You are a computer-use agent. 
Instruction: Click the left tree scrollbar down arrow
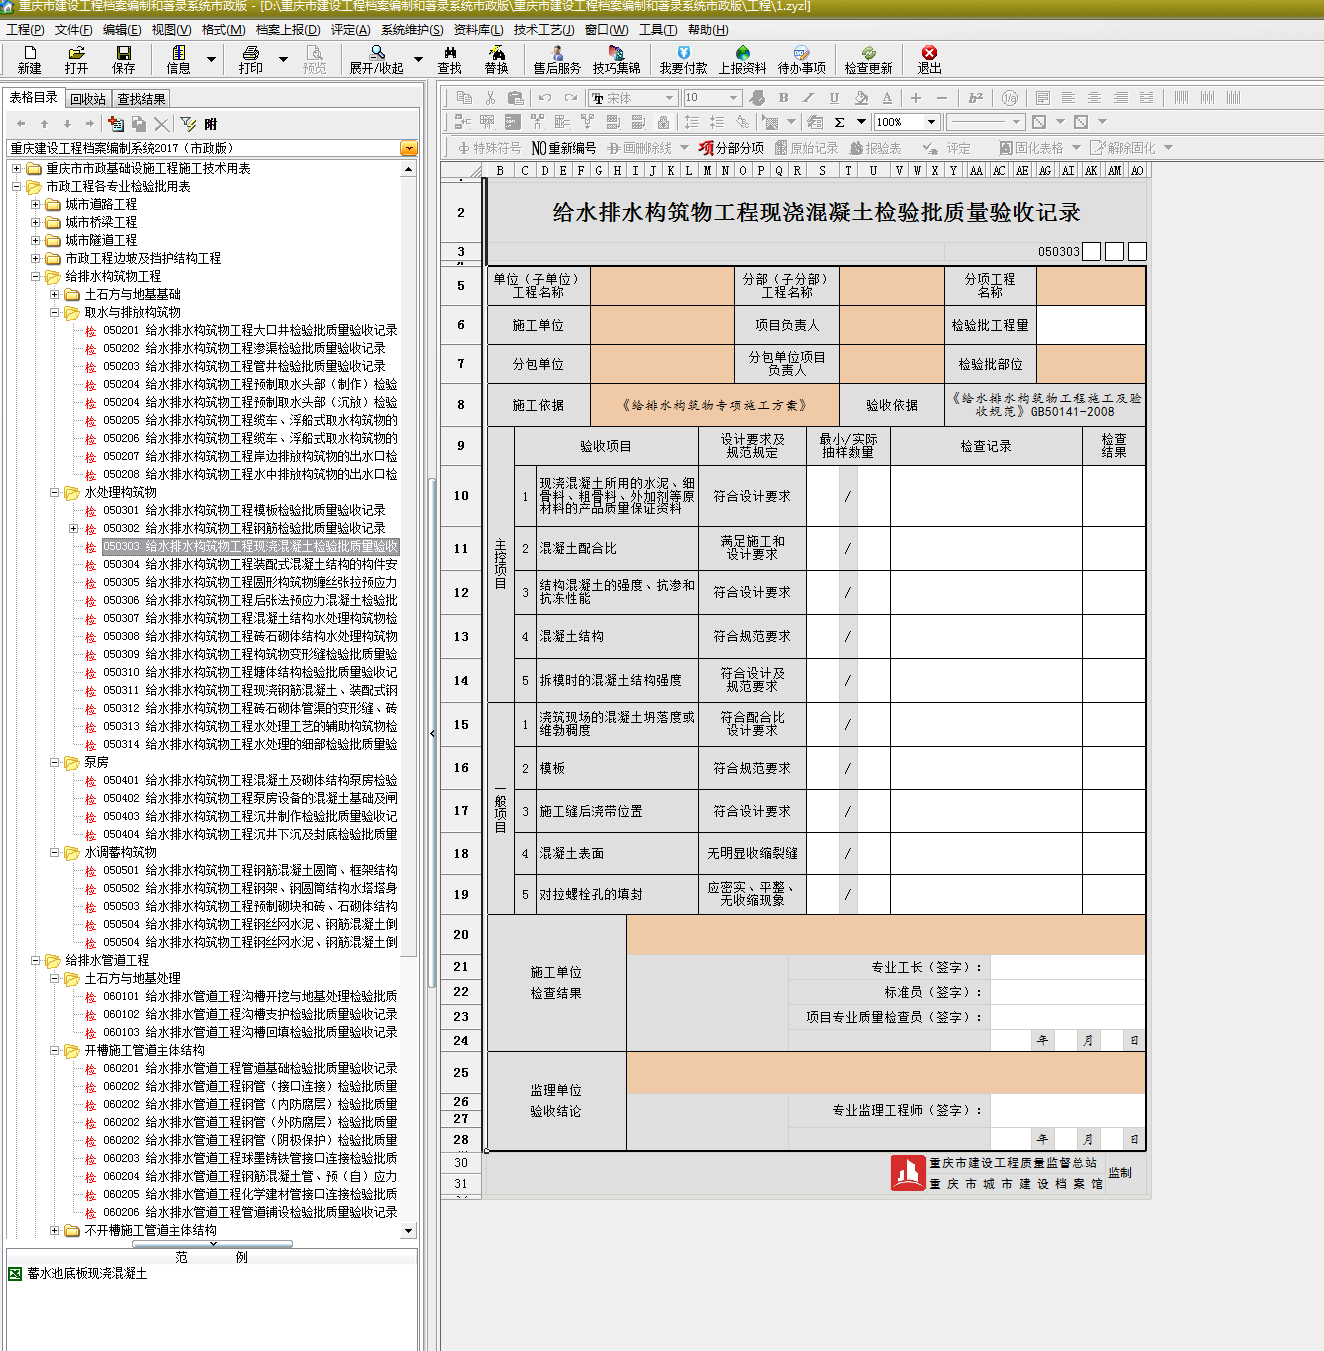tap(408, 1230)
